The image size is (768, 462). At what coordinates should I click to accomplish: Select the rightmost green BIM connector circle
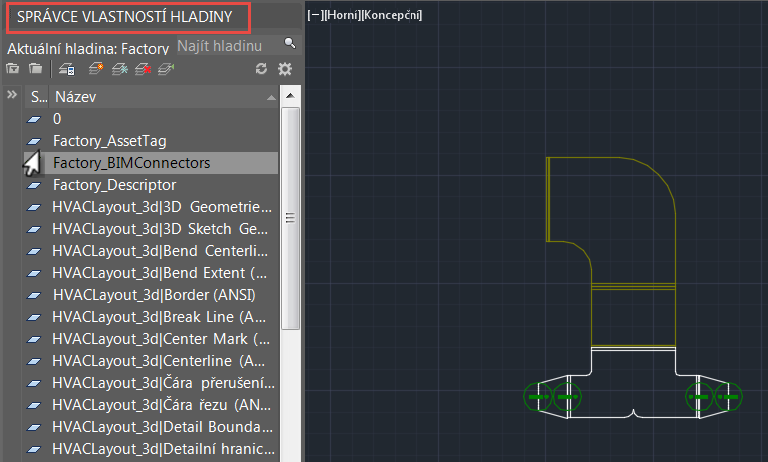click(x=728, y=396)
